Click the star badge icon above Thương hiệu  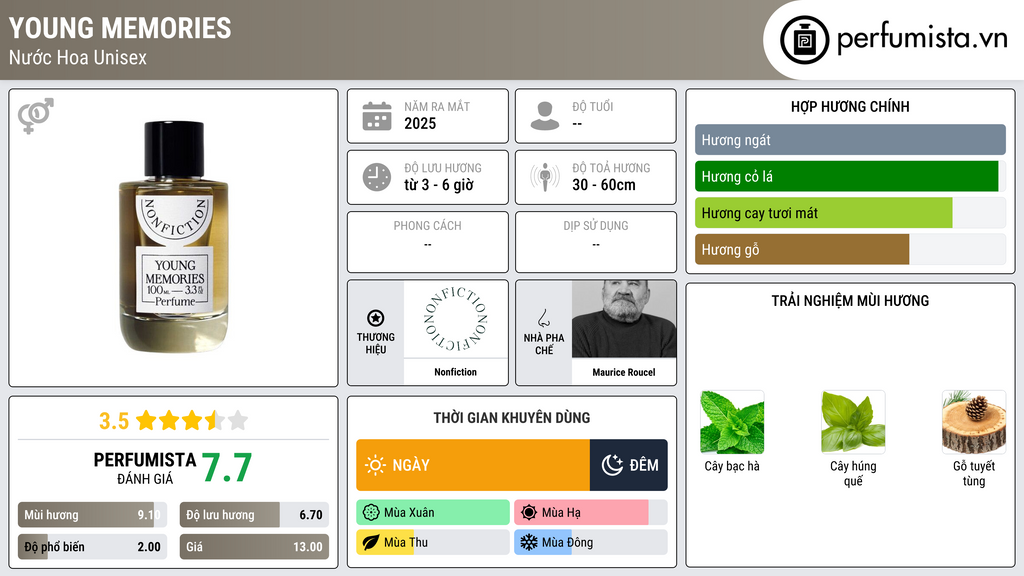tap(376, 318)
